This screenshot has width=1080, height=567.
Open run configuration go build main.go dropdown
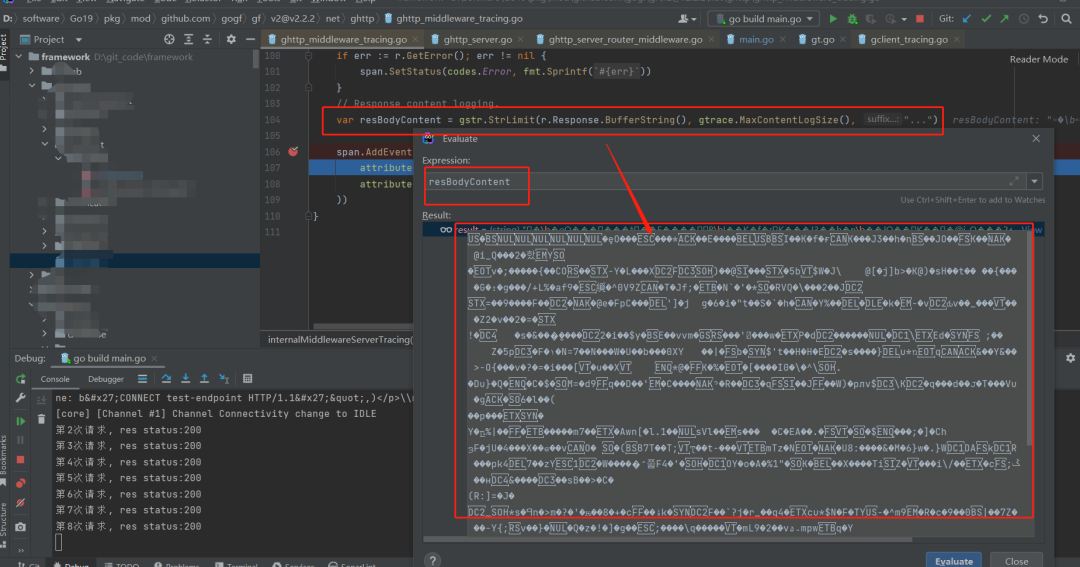coord(765,19)
